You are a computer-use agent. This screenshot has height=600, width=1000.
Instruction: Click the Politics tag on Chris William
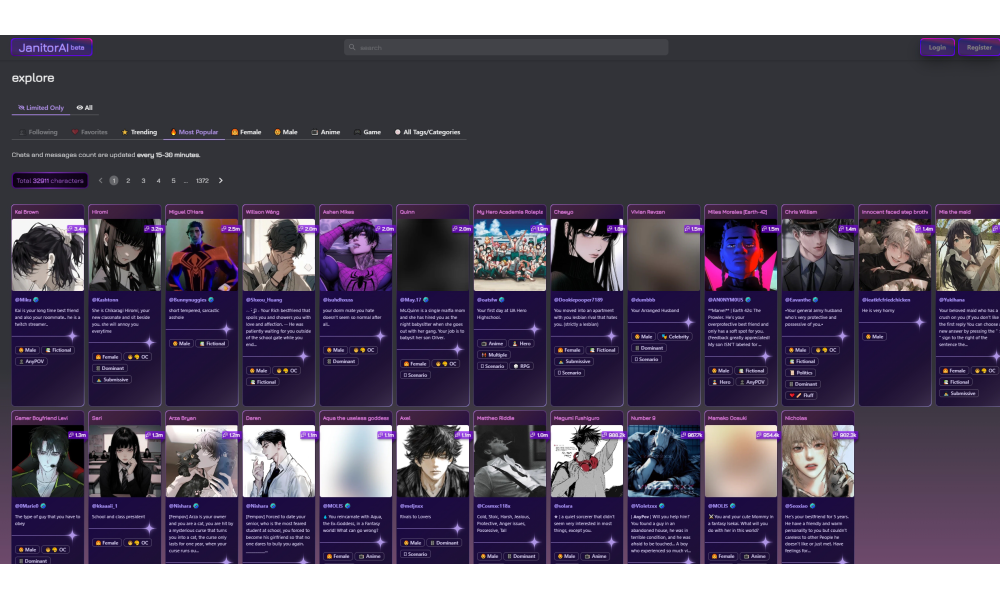801,373
